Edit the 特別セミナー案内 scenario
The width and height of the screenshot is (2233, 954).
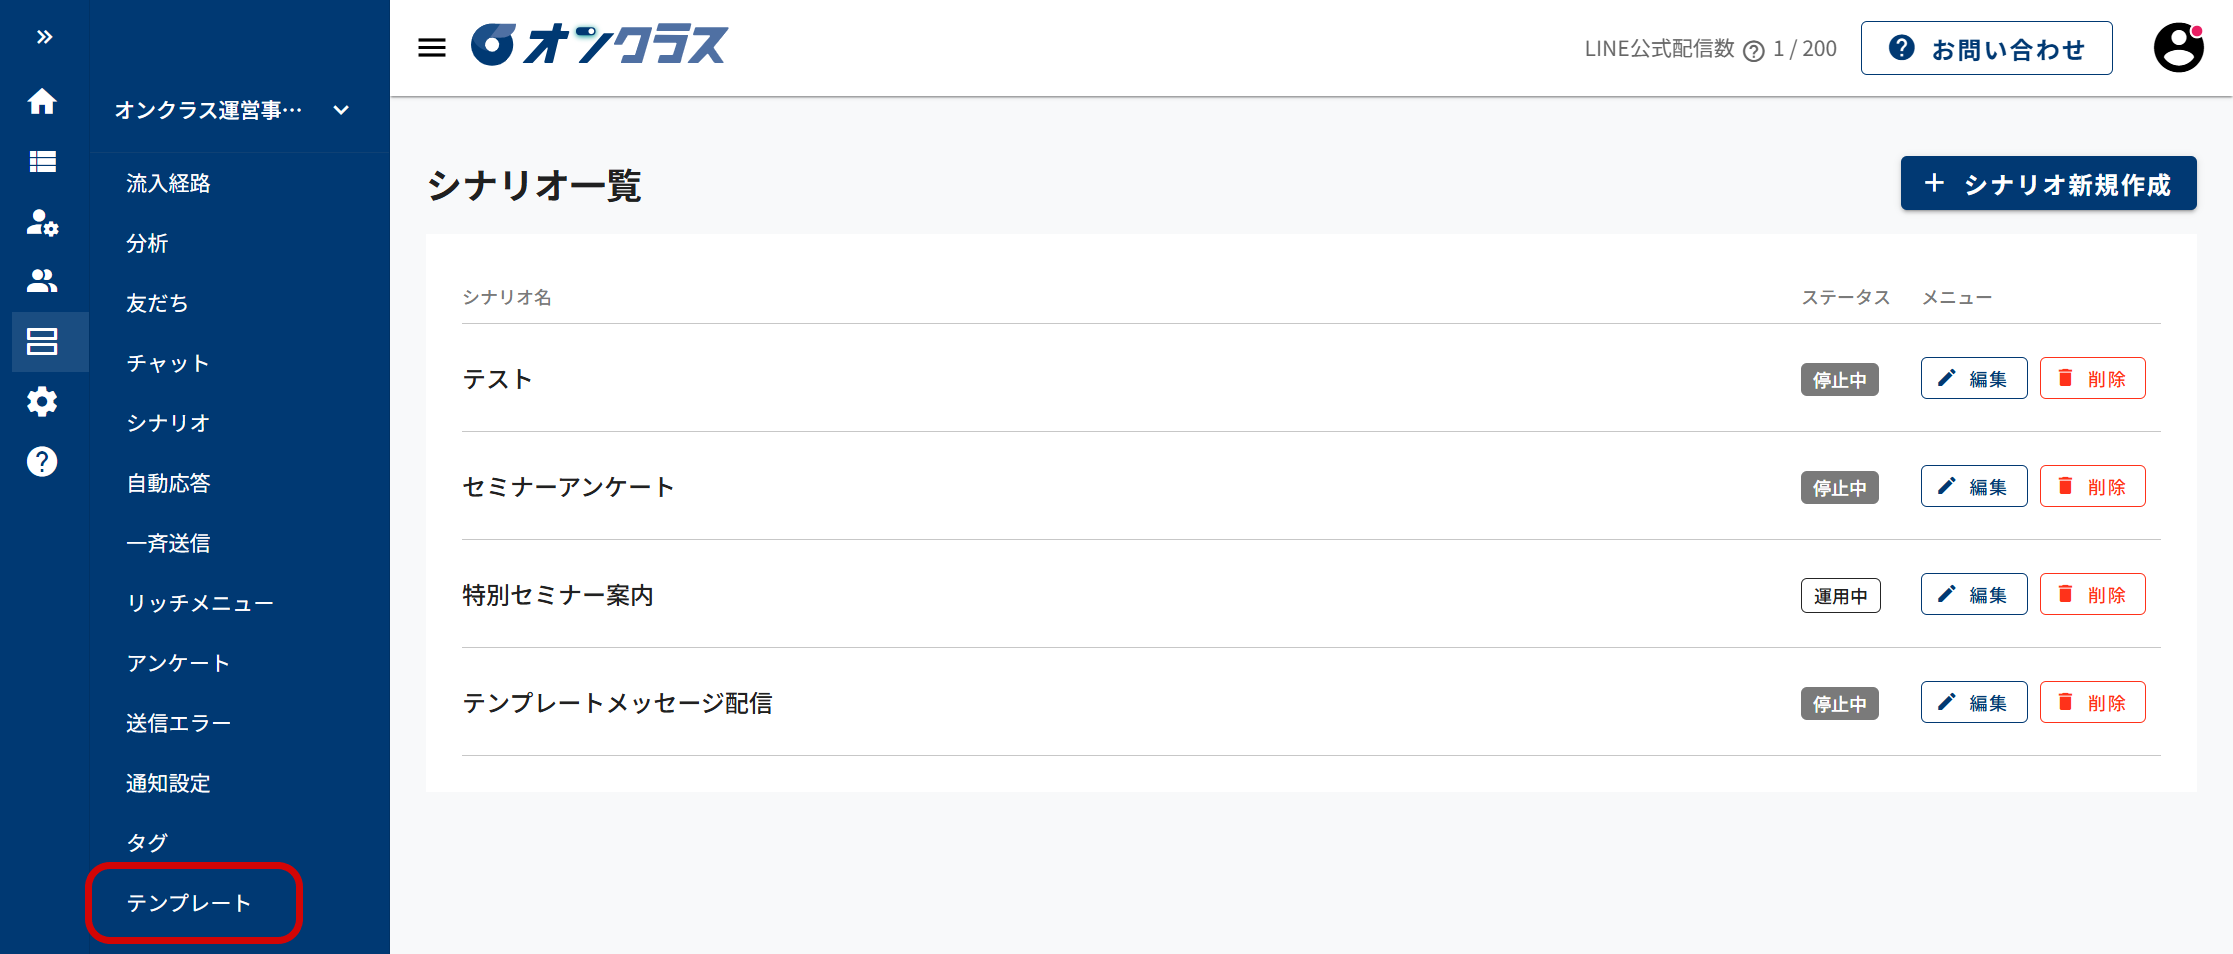tap(1973, 595)
